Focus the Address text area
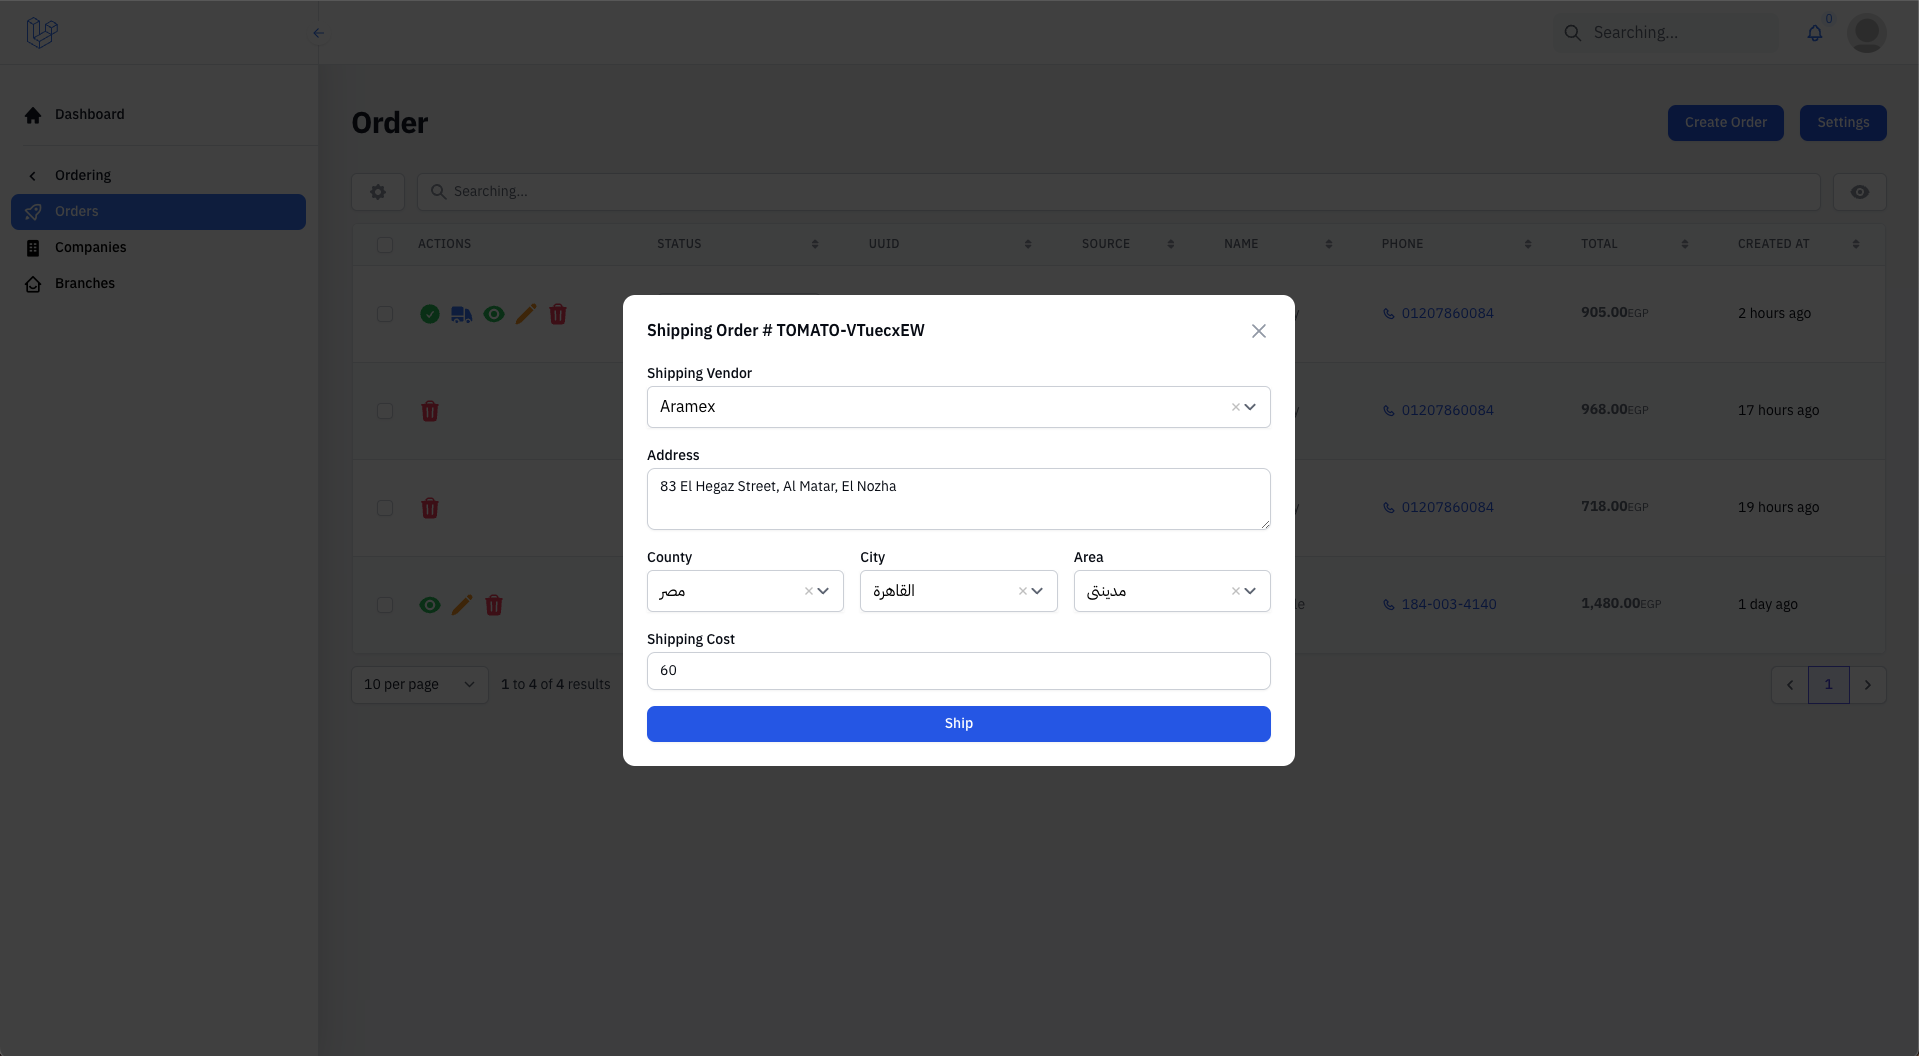Screen dimensions: 1919x1056 958,499
